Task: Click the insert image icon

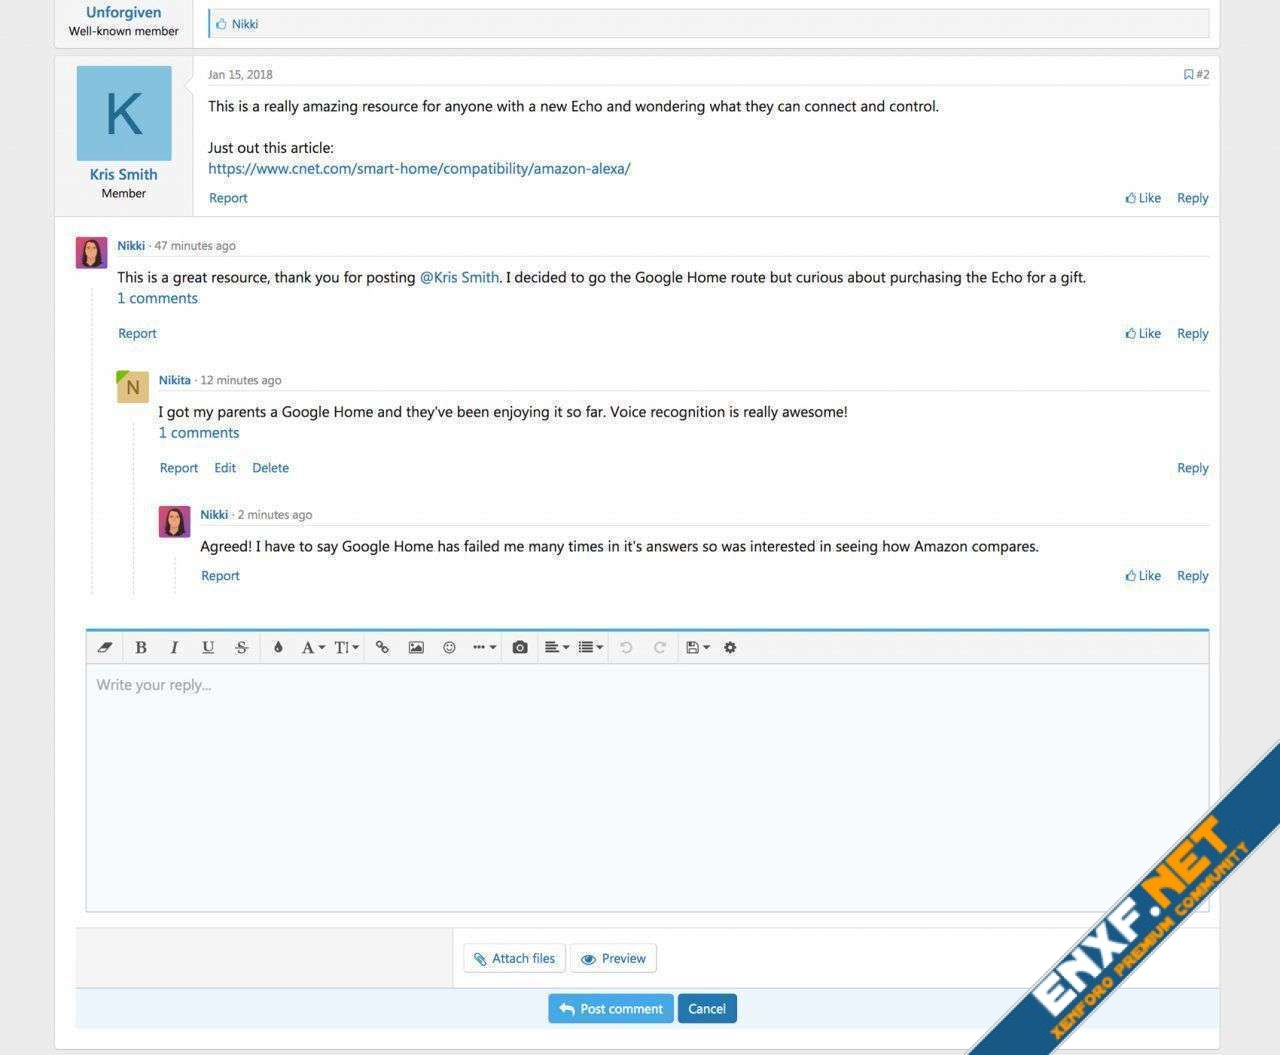Action: click(x=416, y=647)
